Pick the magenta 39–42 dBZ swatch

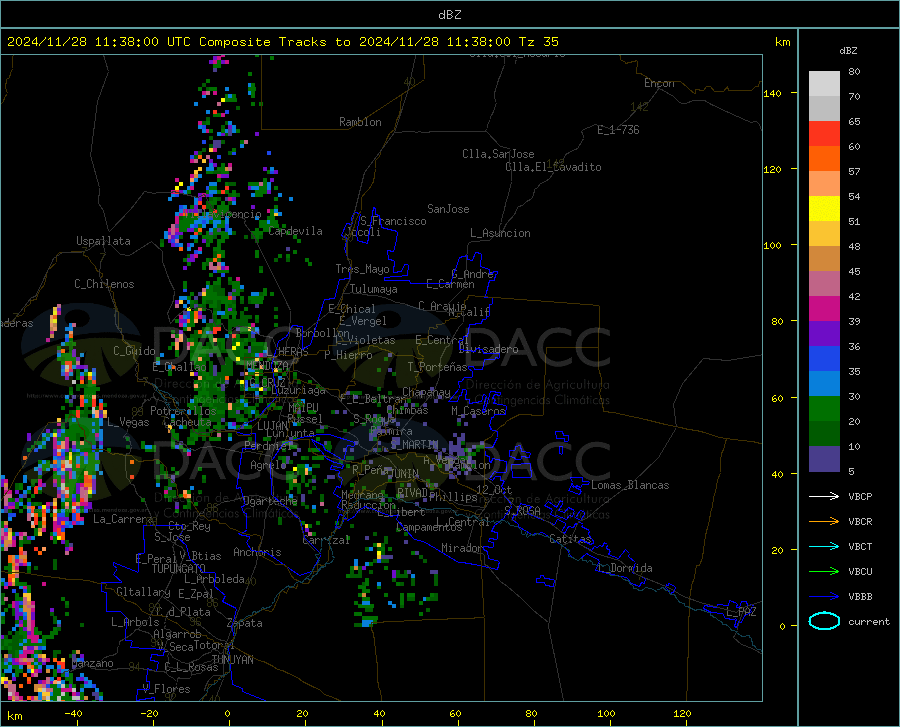pos(824,309)
